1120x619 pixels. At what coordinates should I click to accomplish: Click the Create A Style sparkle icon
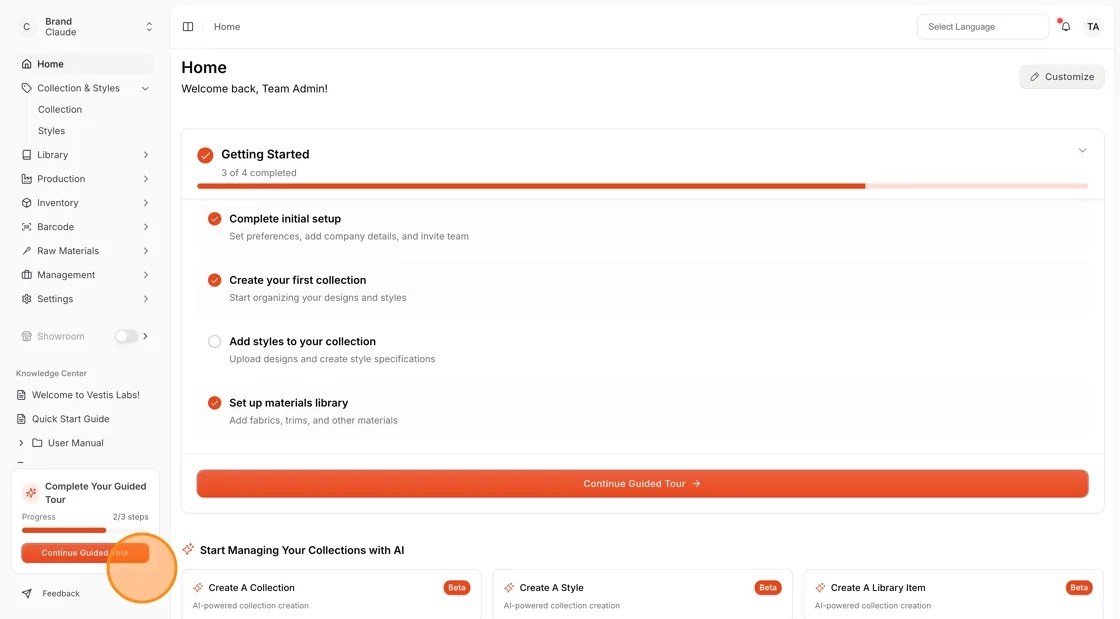click(x=509, y=588)
